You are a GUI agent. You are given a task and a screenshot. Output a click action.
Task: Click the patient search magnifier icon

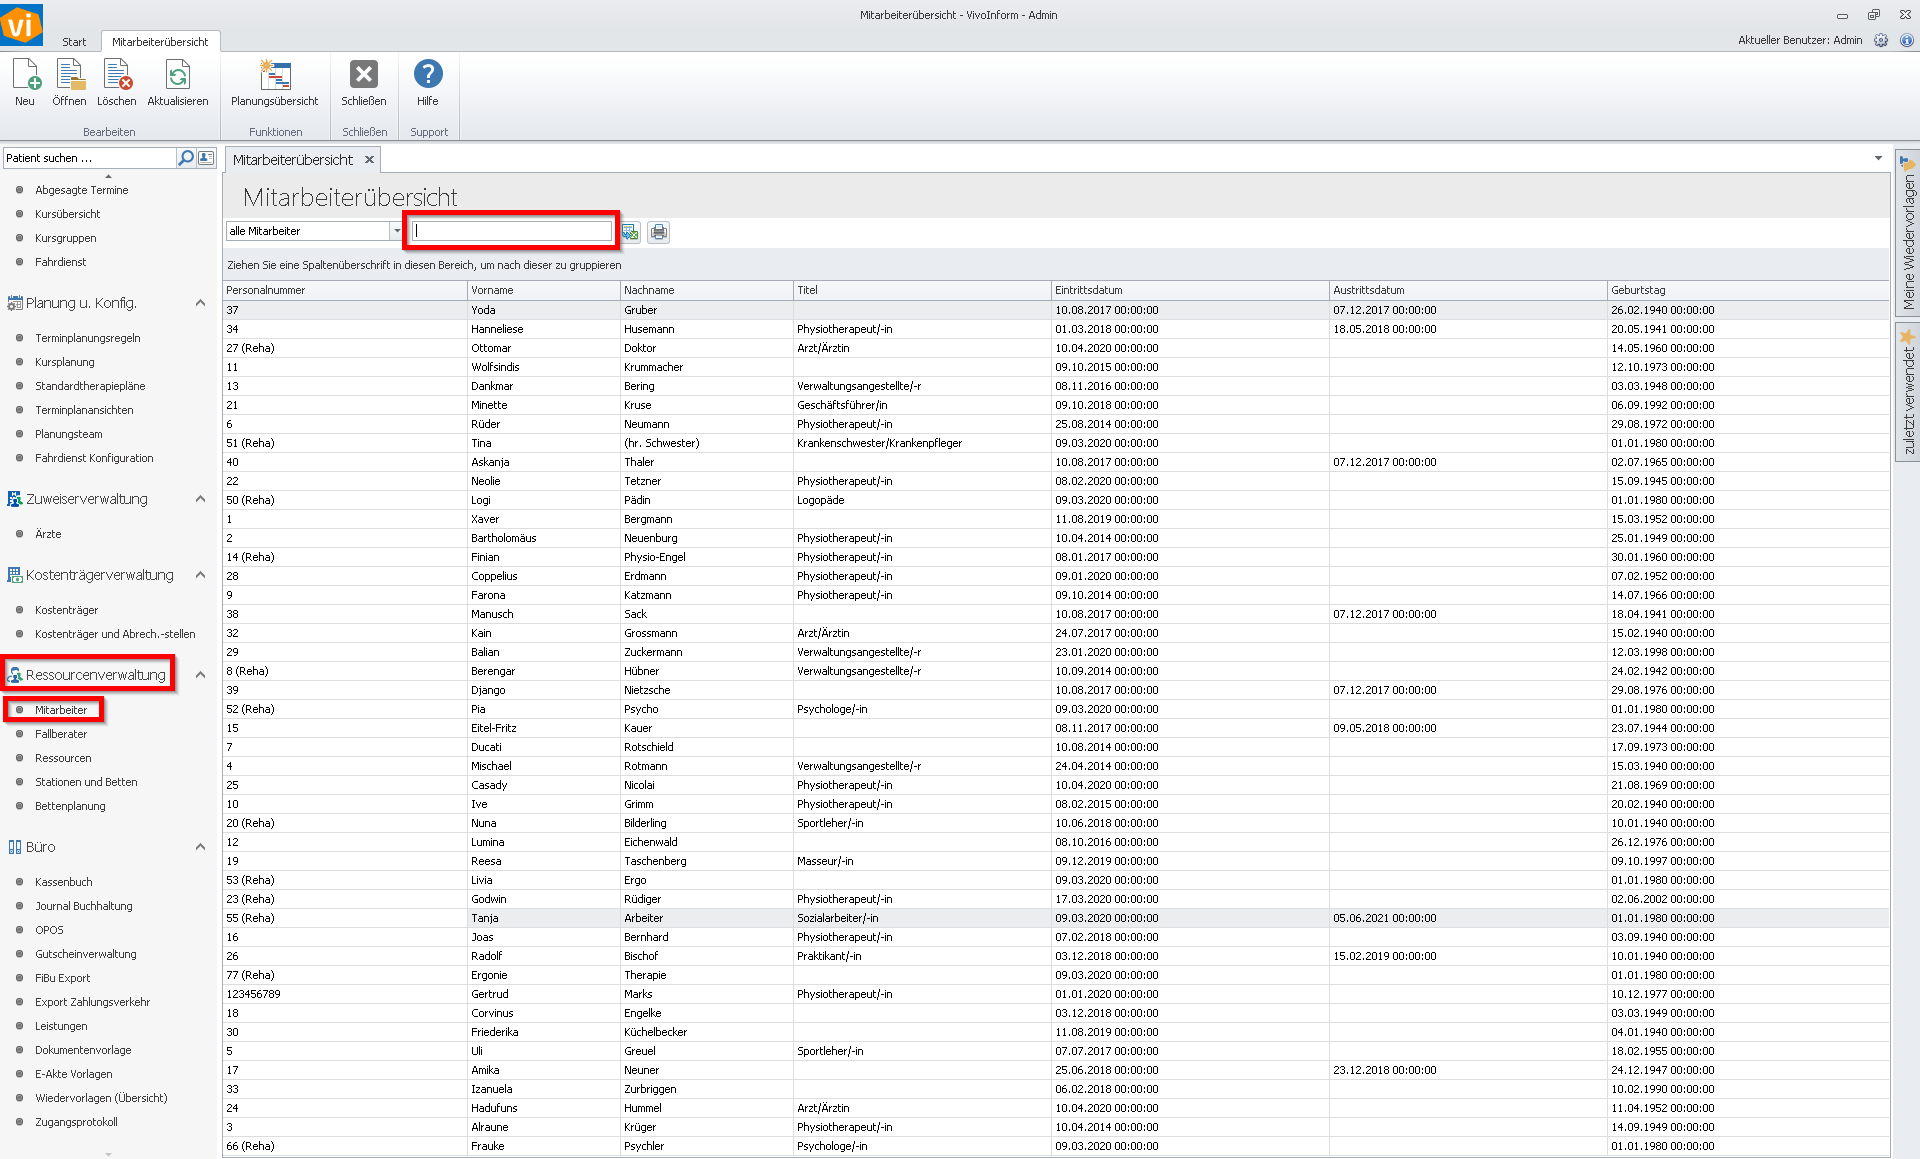(x=186, y=158)
